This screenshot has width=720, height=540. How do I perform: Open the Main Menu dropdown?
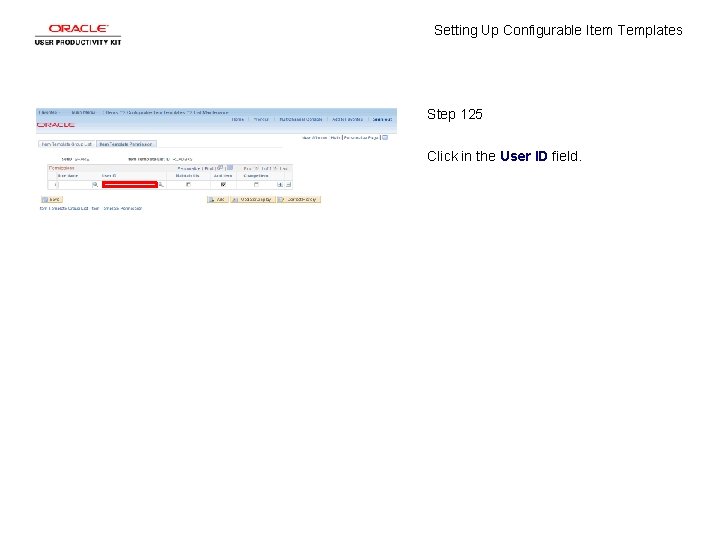(x=84, y=112)
